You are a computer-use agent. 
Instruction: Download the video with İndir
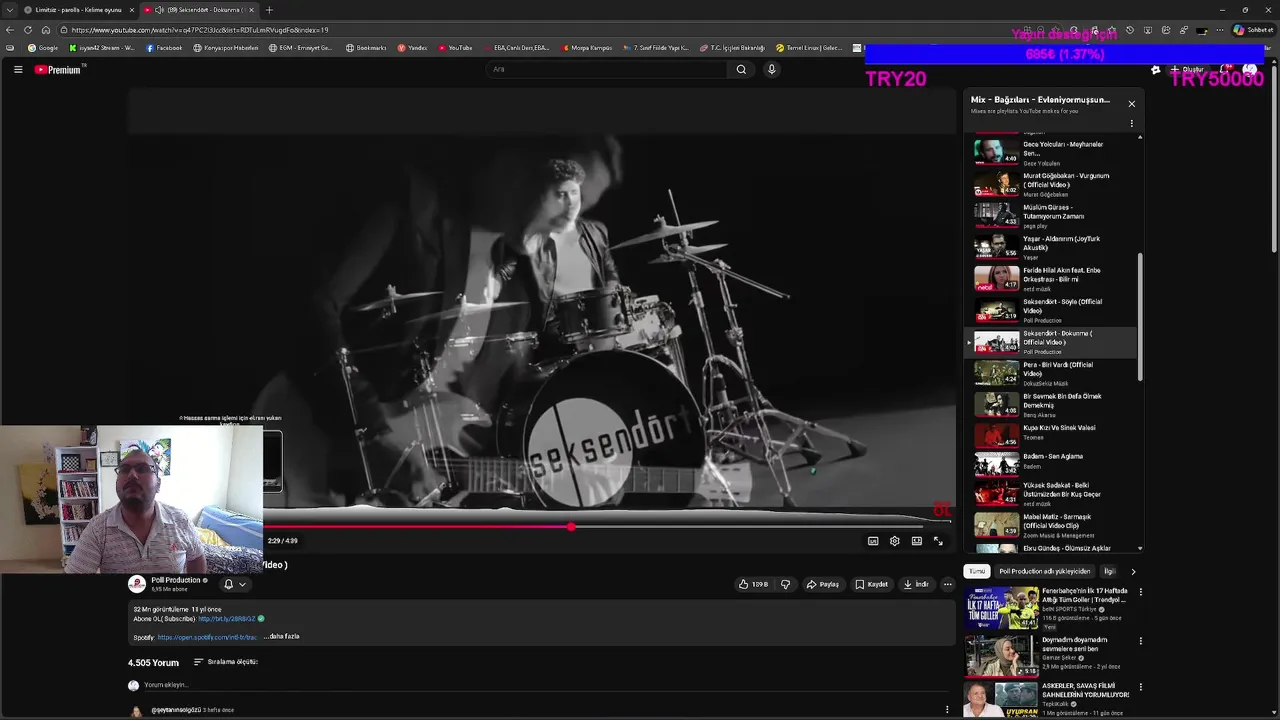(x=916, y=584)
